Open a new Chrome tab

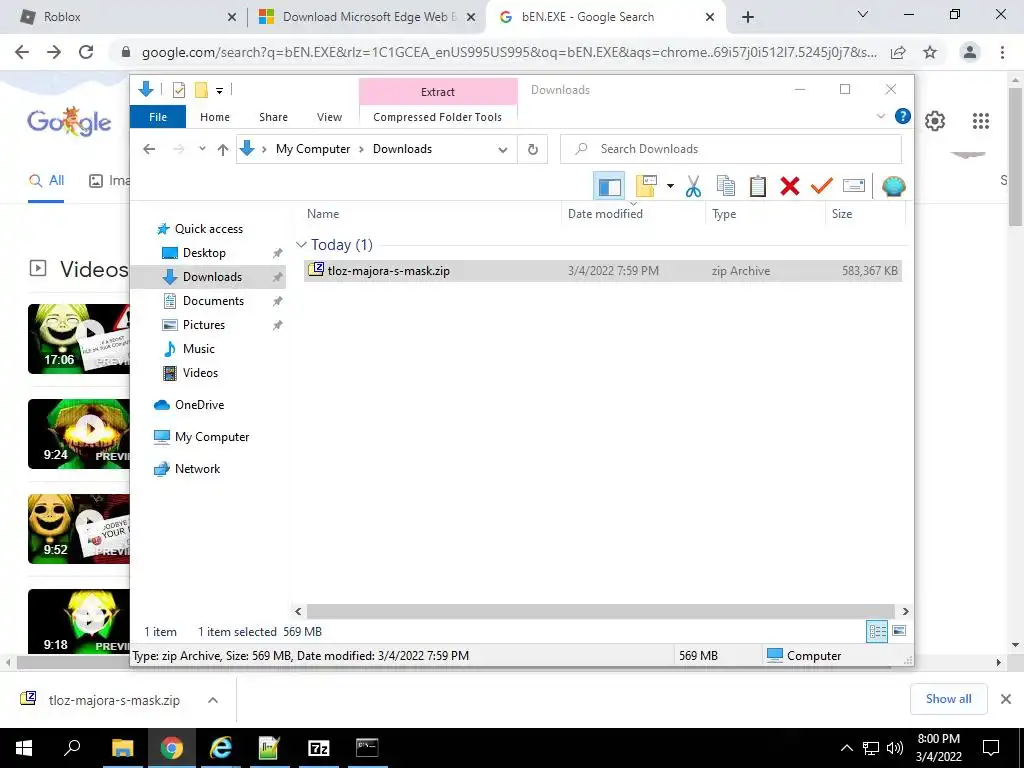pyautogui.click(x=748, y=17)
